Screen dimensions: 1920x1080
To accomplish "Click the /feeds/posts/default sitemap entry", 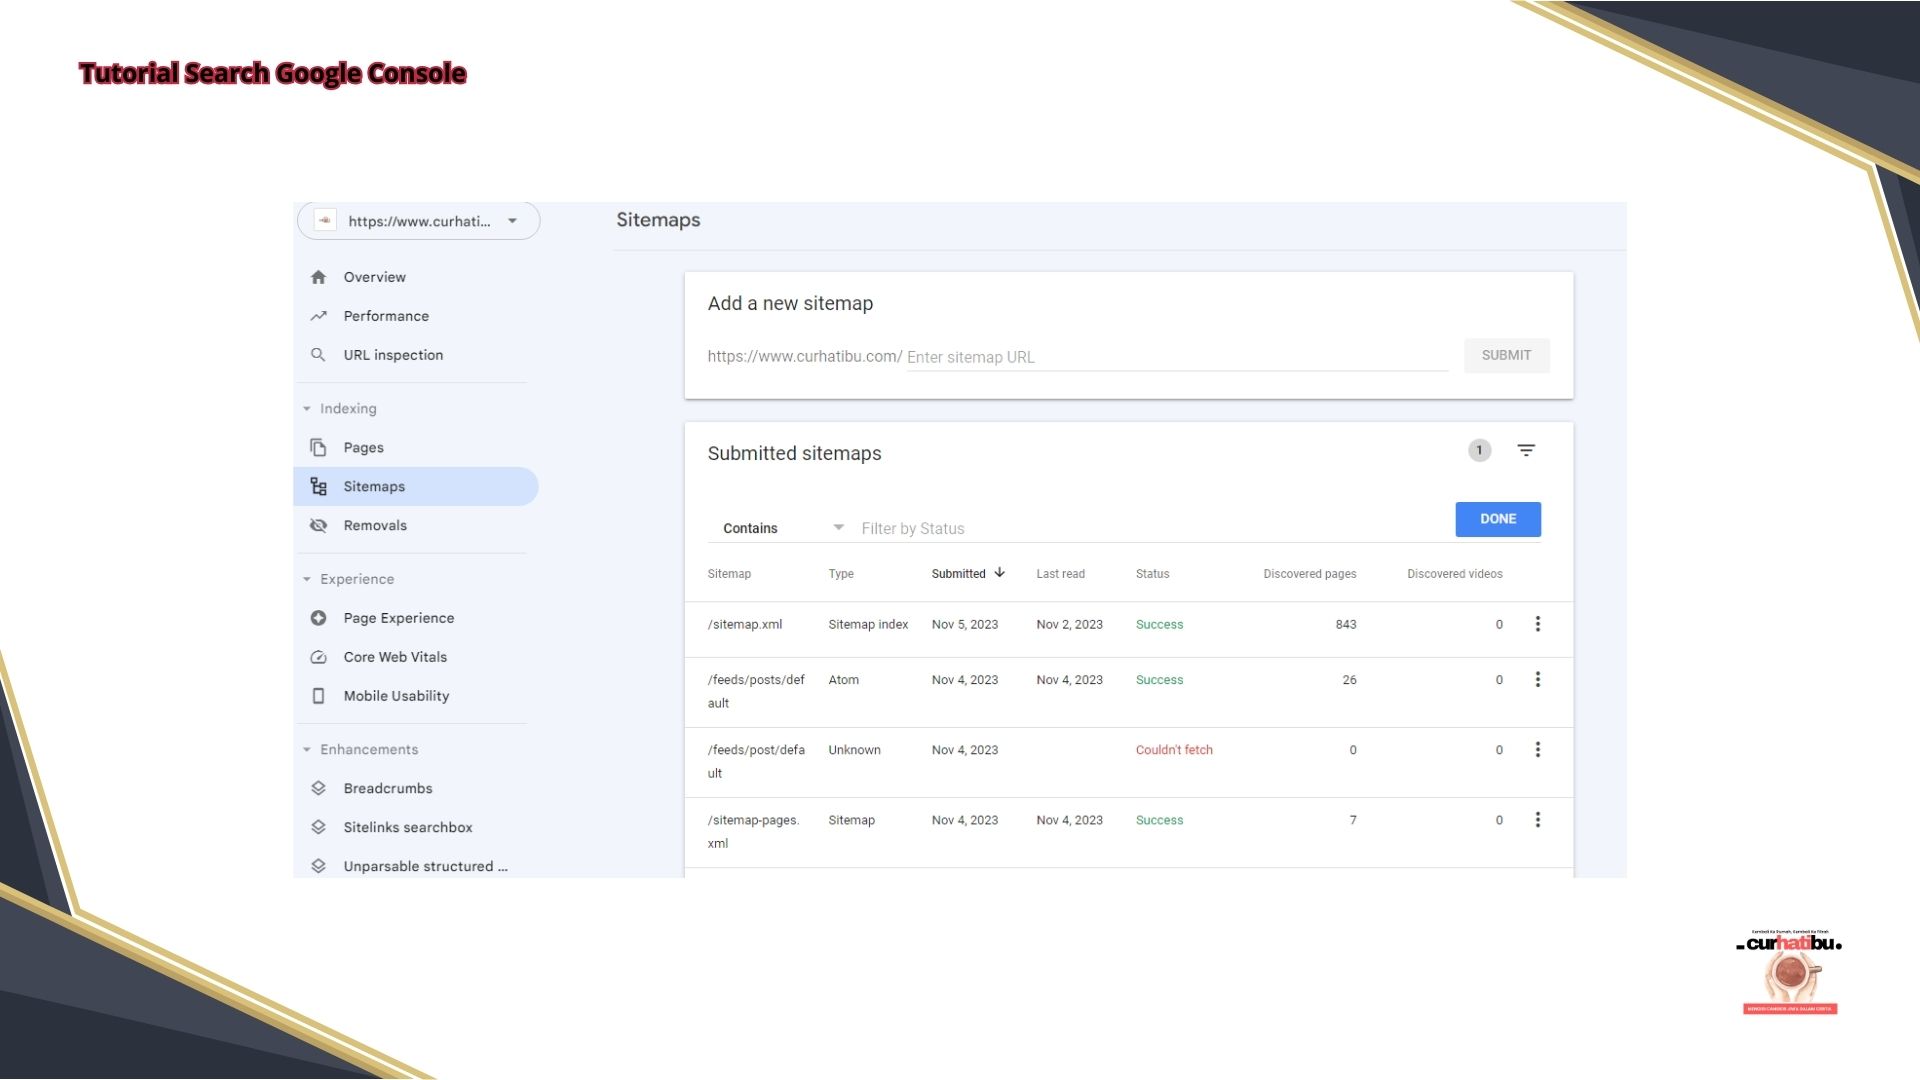I will [x=756, y=691].
